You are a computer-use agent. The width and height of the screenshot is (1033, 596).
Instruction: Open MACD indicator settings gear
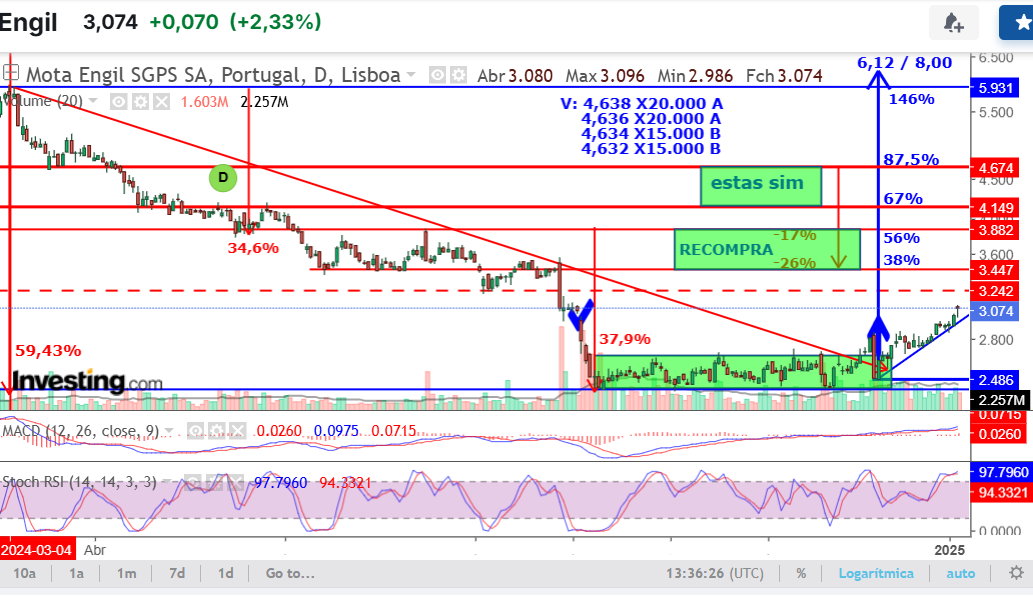[216, 431]
